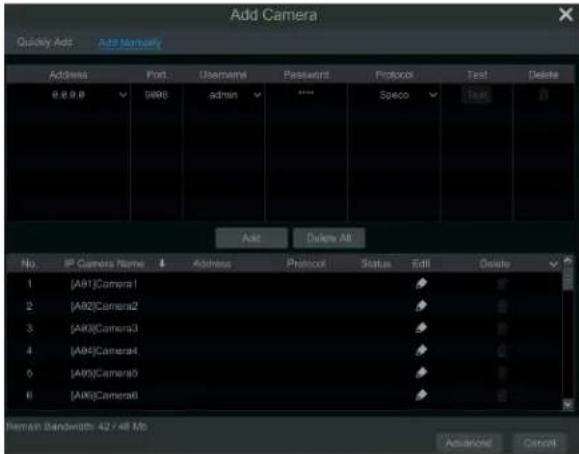Open the Username admin dropdown
The image size is (579, 454).
click(257, 95)
